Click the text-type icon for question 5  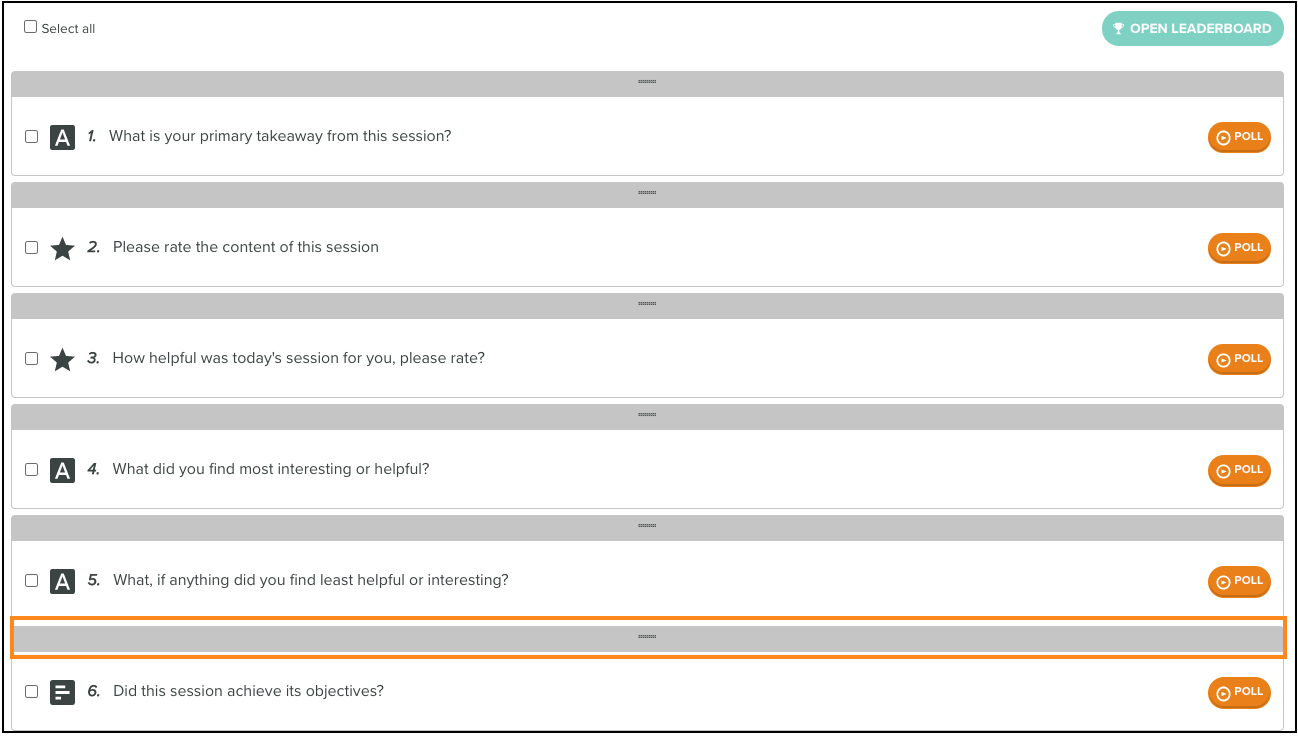[x=62, y=581]
